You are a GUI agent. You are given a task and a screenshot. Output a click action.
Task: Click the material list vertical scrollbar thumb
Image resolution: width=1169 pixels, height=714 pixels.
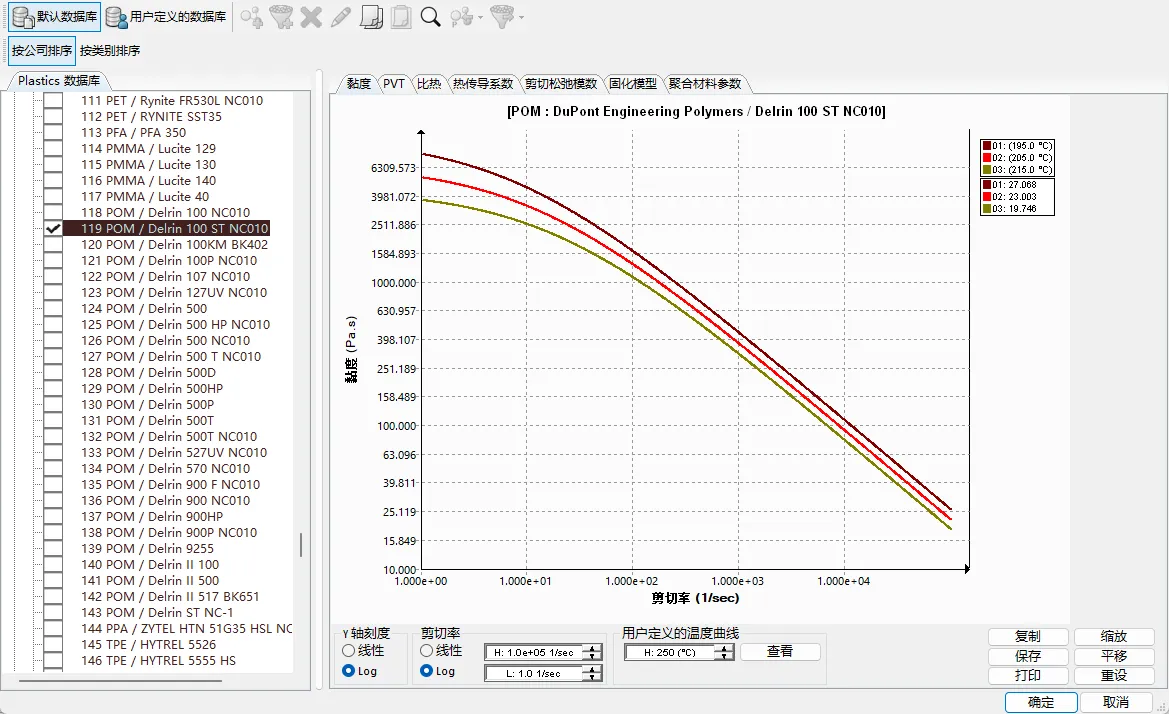301,545
